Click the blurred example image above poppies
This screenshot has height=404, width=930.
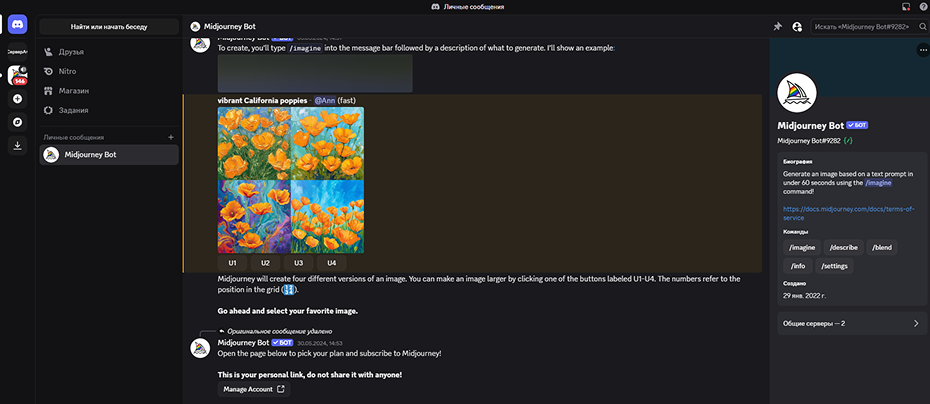point(315,73)
